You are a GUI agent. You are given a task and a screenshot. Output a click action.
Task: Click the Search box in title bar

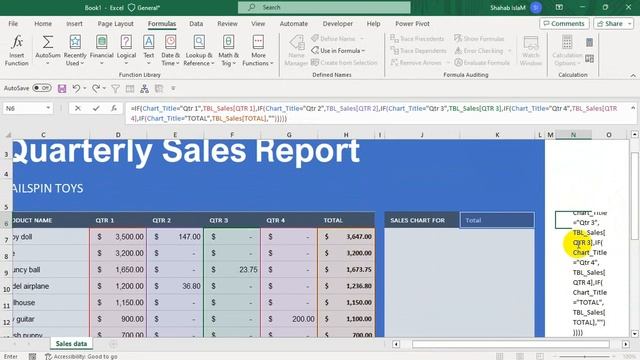pos(324,7)
